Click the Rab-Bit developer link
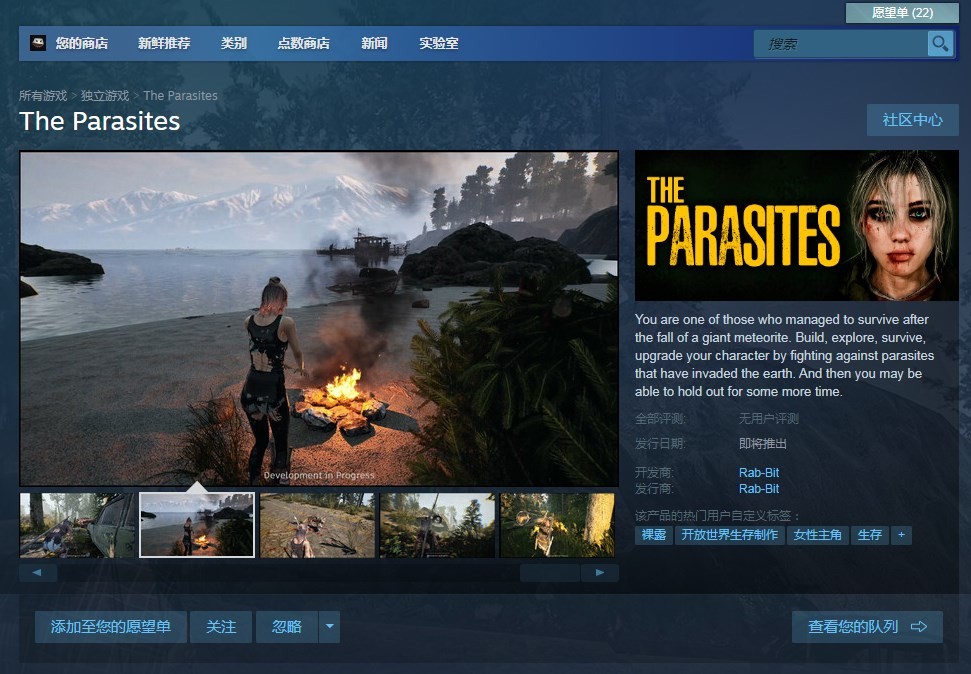Viewport: 971px width, 674px height. pyautogui.click(x=758, y=472)
